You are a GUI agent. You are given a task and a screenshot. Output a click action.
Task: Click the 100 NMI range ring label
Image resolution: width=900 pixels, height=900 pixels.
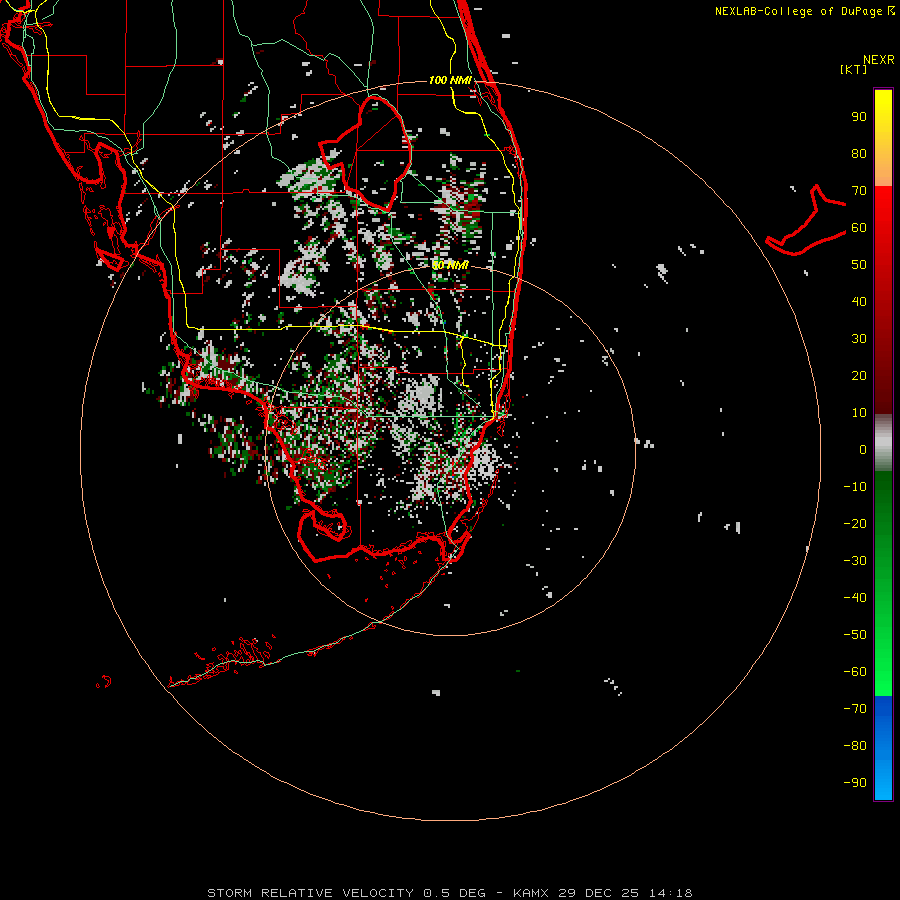click(450, 80)
